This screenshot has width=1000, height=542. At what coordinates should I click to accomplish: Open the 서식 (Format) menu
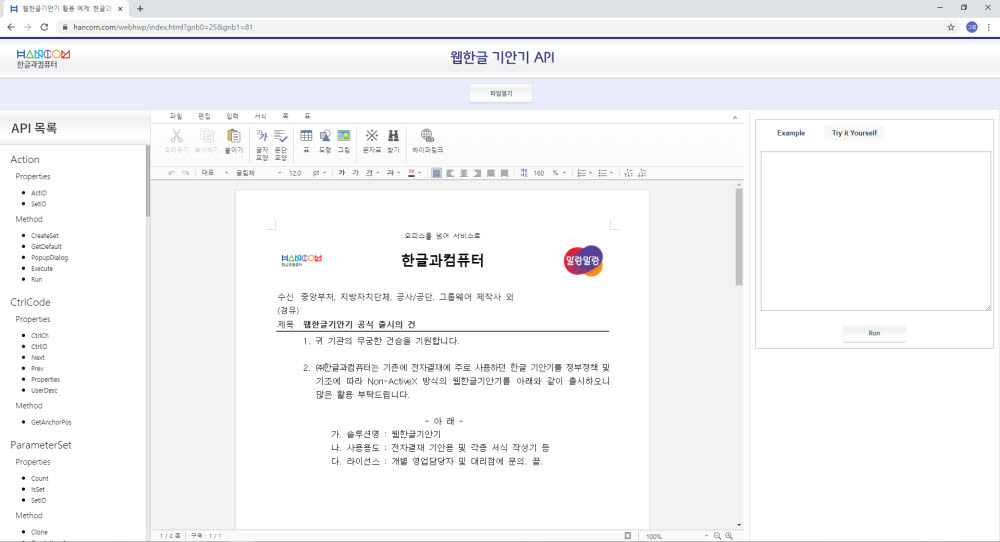260,116
